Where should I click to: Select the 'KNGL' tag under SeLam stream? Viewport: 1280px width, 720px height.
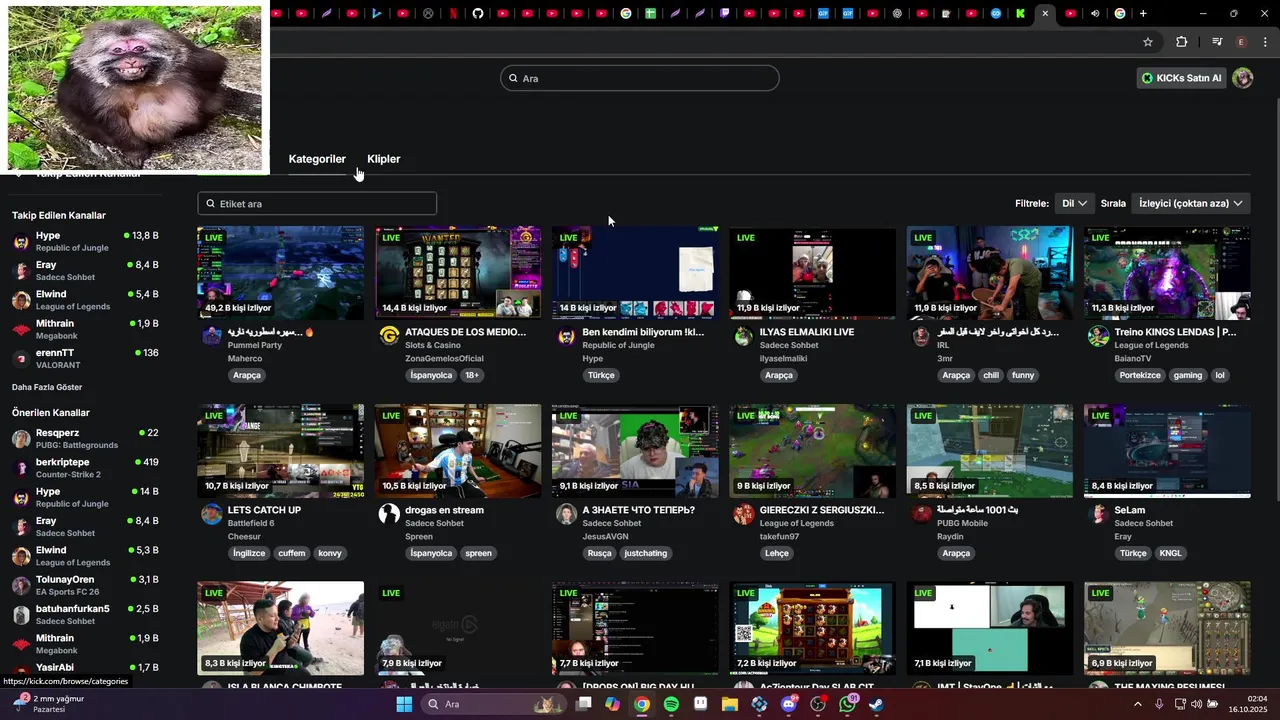point(1170,553)
